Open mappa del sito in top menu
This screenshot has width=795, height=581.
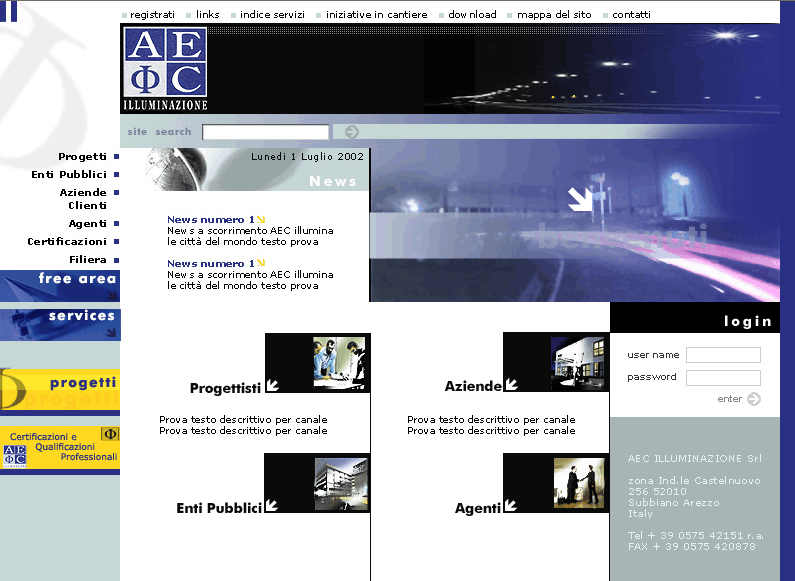[x=554, y=15]
